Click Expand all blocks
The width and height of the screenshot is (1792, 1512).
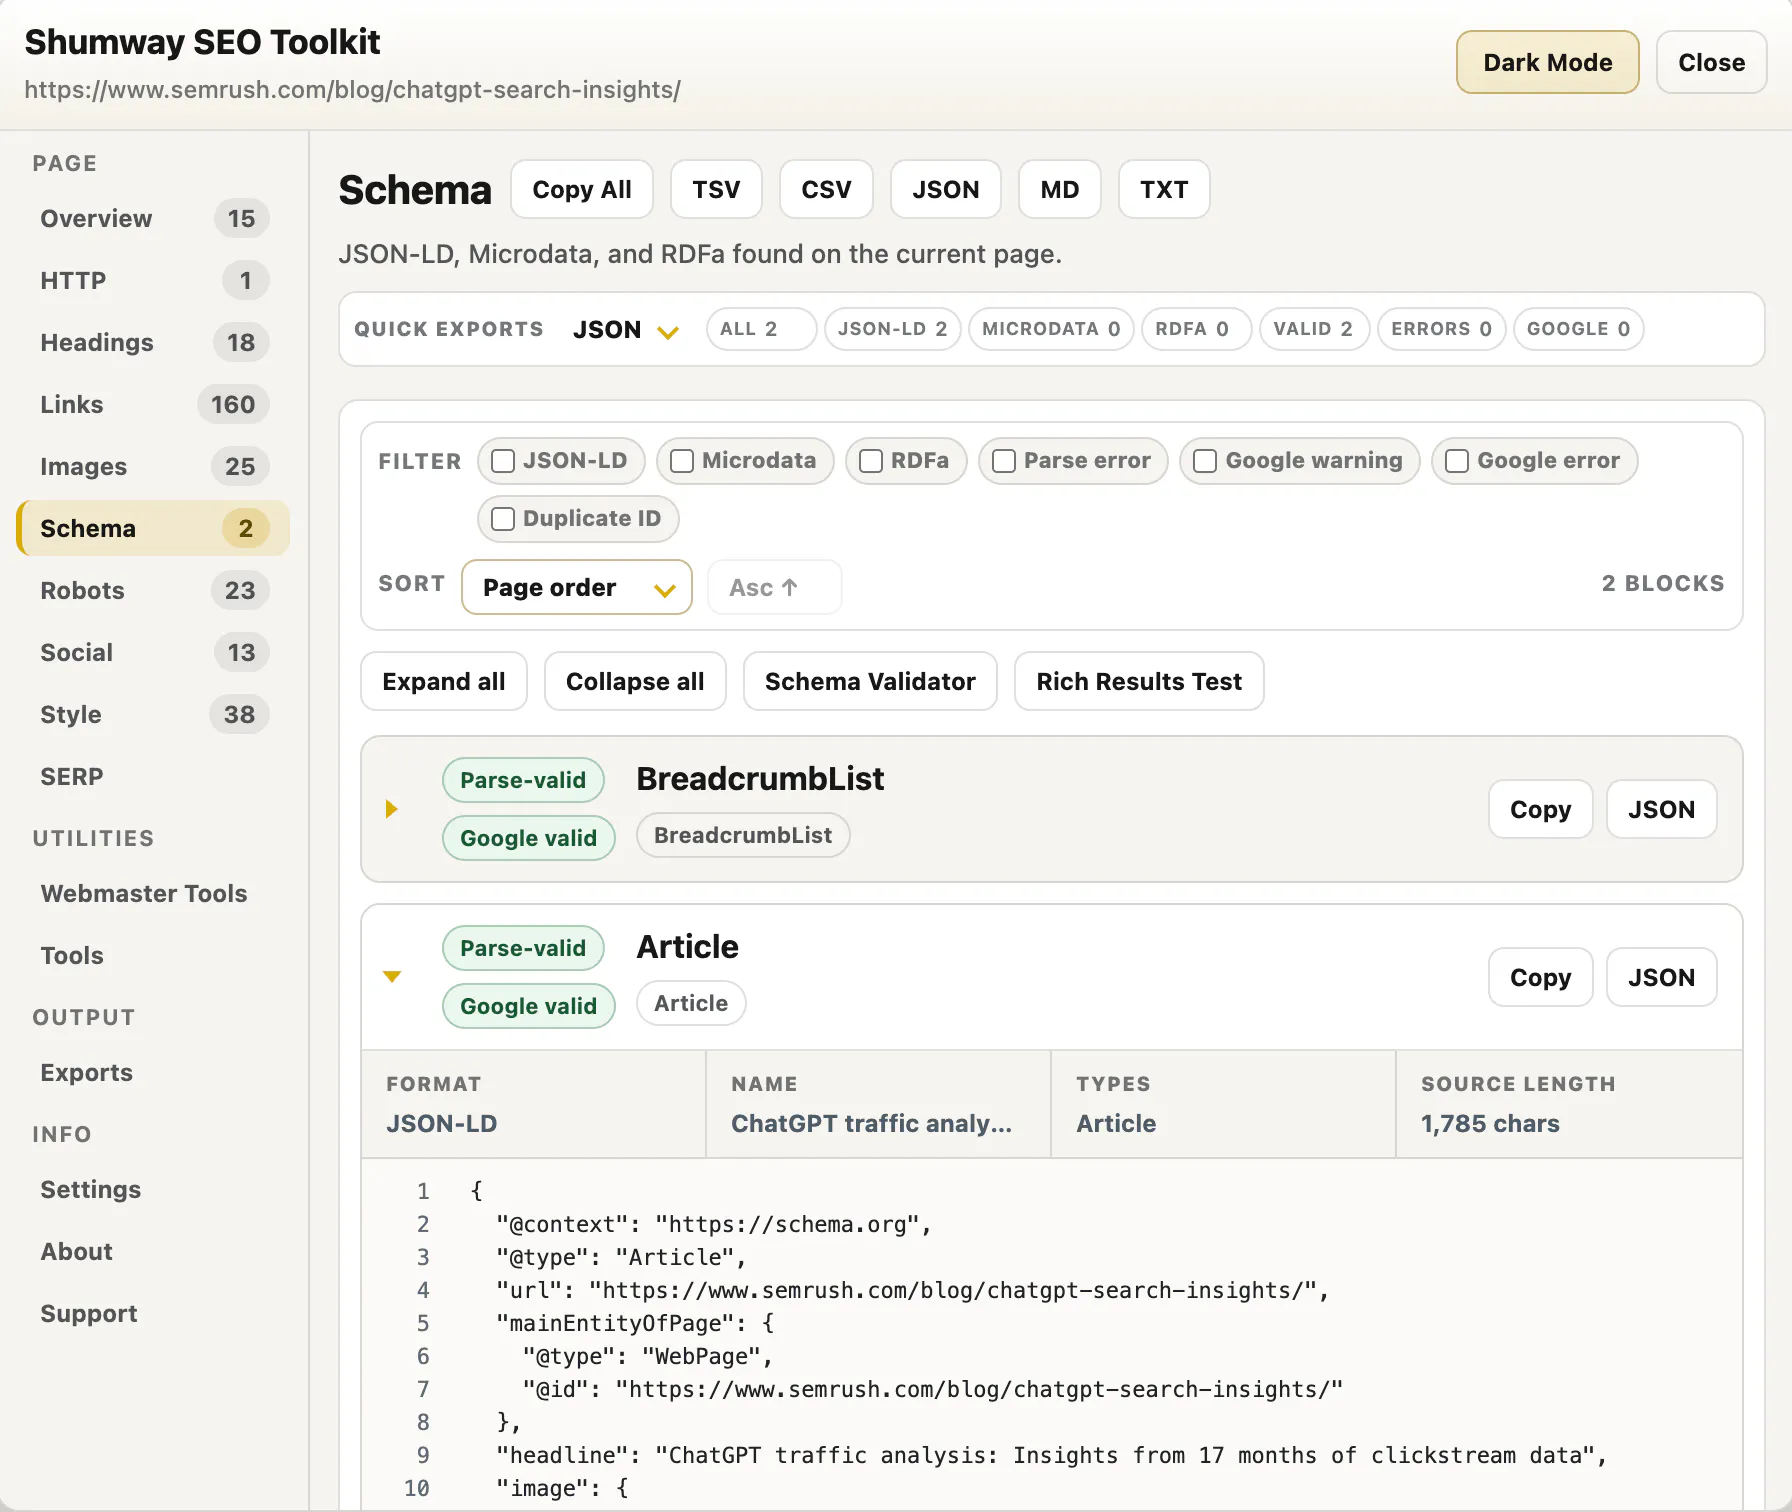click(x=444, y=681)
